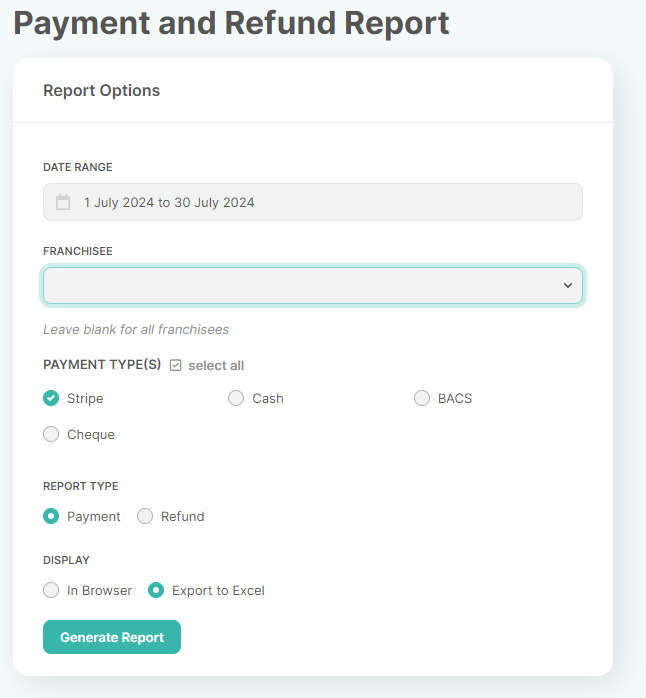This screenshot has height=698, width=646.
Task: Enable the Cheque payment type
Action: point(51,434)
